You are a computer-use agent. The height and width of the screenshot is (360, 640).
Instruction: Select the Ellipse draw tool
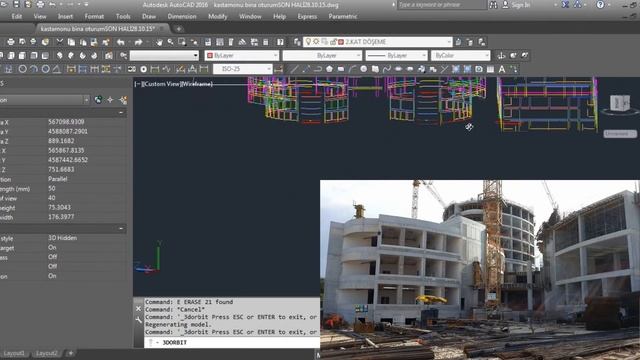pos(398,69)
